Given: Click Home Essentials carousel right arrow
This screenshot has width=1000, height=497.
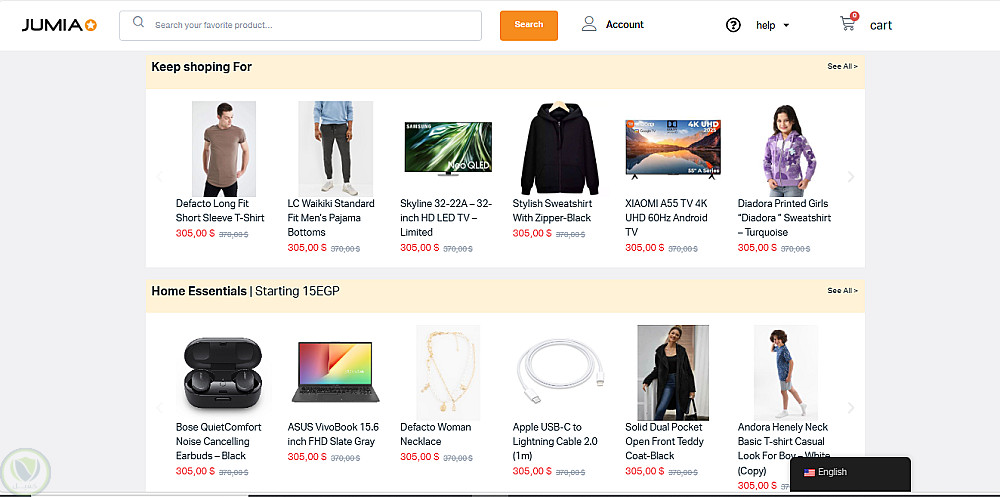Looking at the screenshot, I should (x=851, y=408).
